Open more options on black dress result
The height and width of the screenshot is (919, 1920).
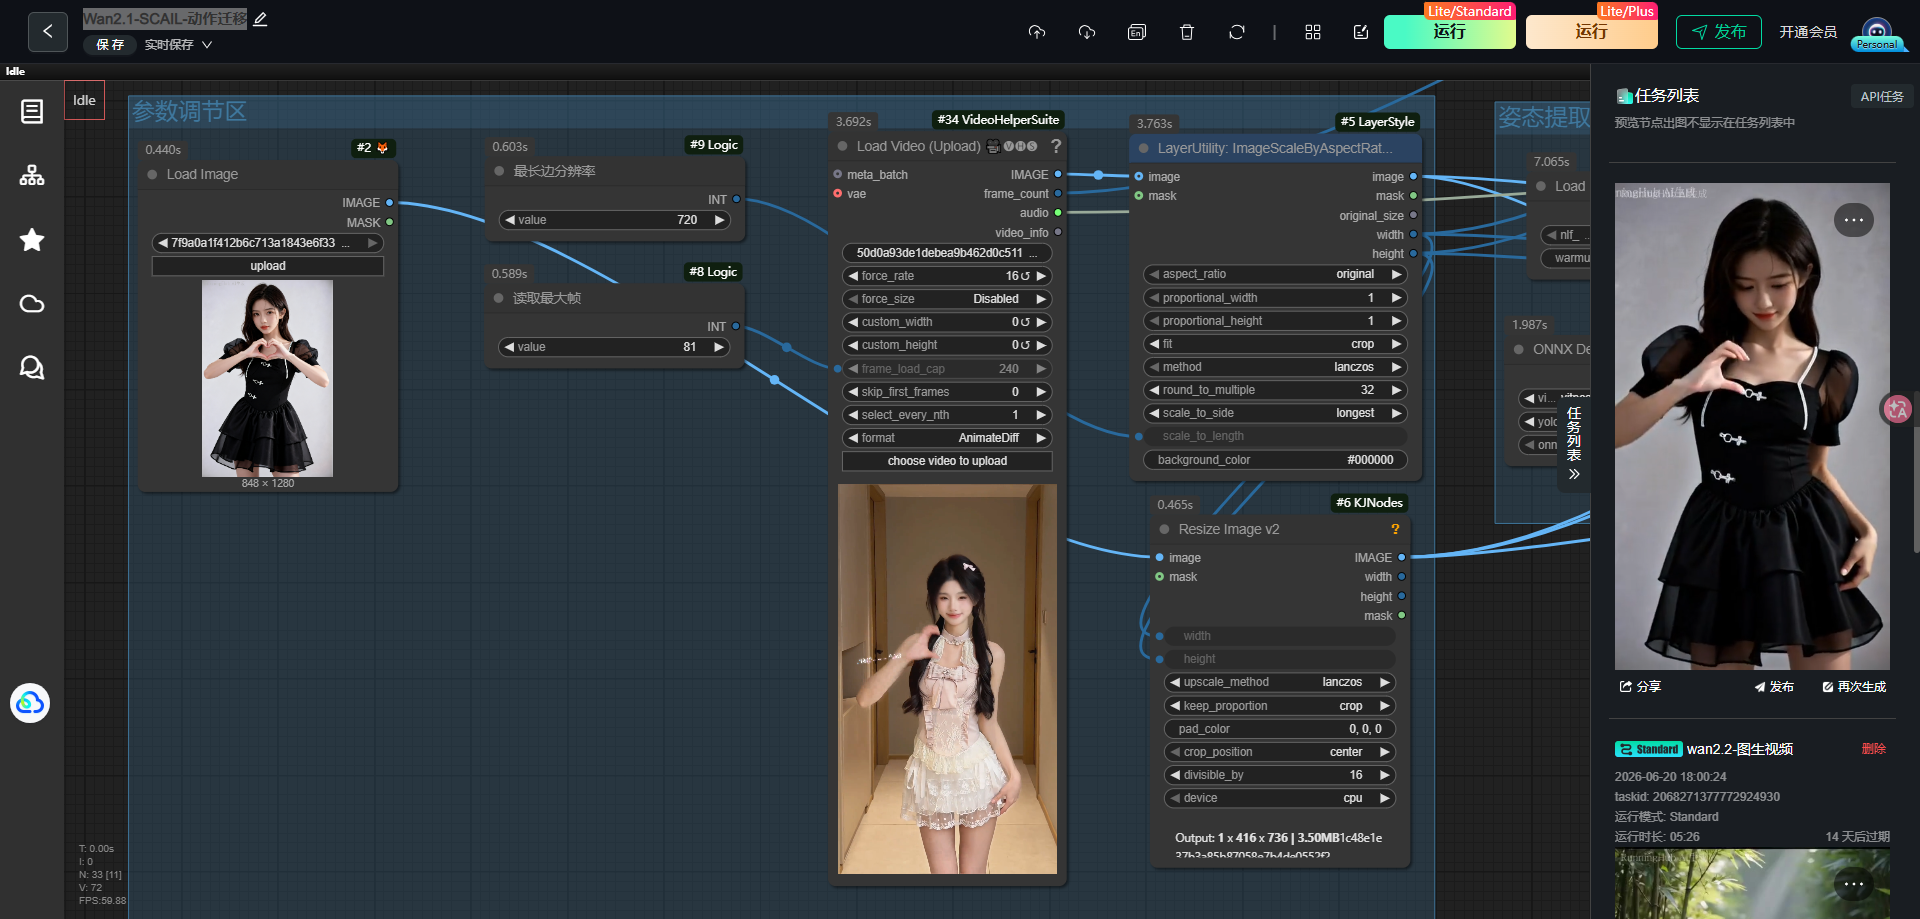click(x=1853, y=220)
